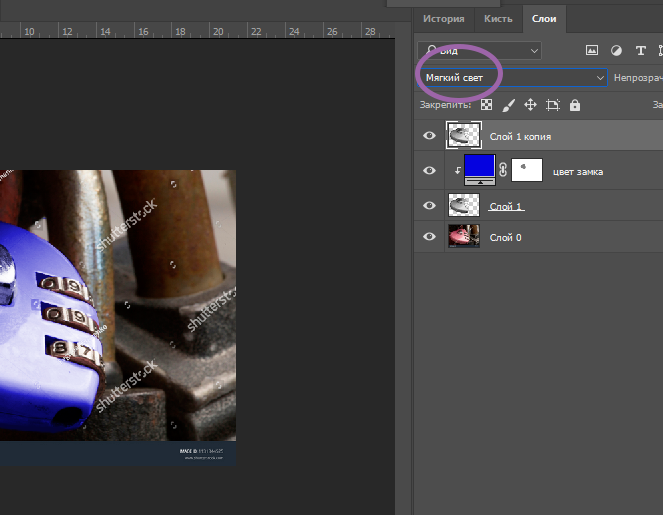Select the цвет замка layer mask thumbnail

tap(527, 170)
